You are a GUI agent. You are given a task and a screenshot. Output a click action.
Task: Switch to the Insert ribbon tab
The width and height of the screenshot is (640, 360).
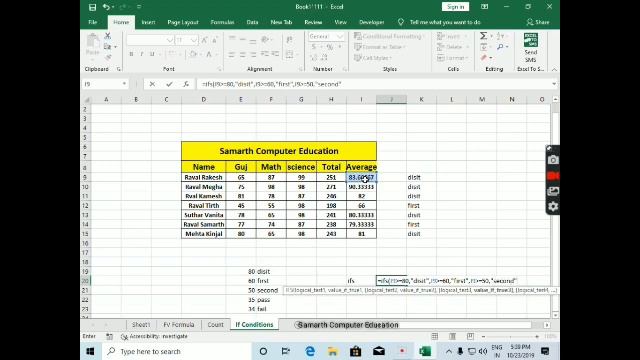point(148,22)
